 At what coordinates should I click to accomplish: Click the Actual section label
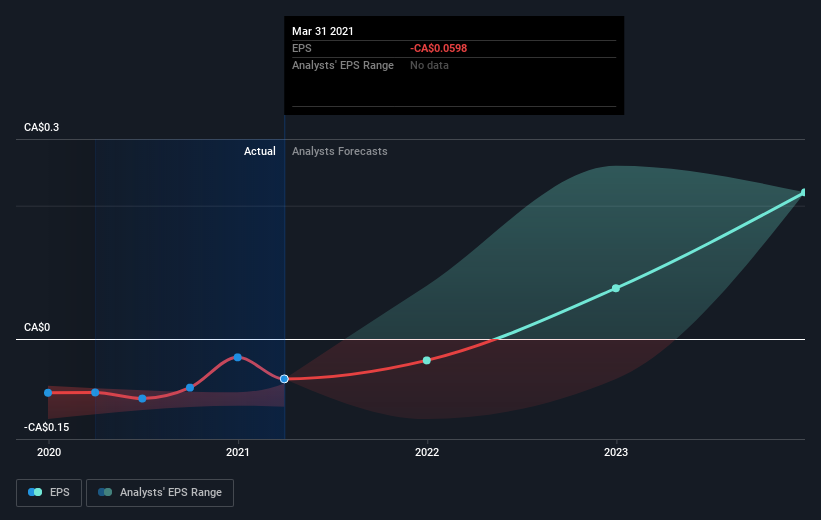[260, 151]
